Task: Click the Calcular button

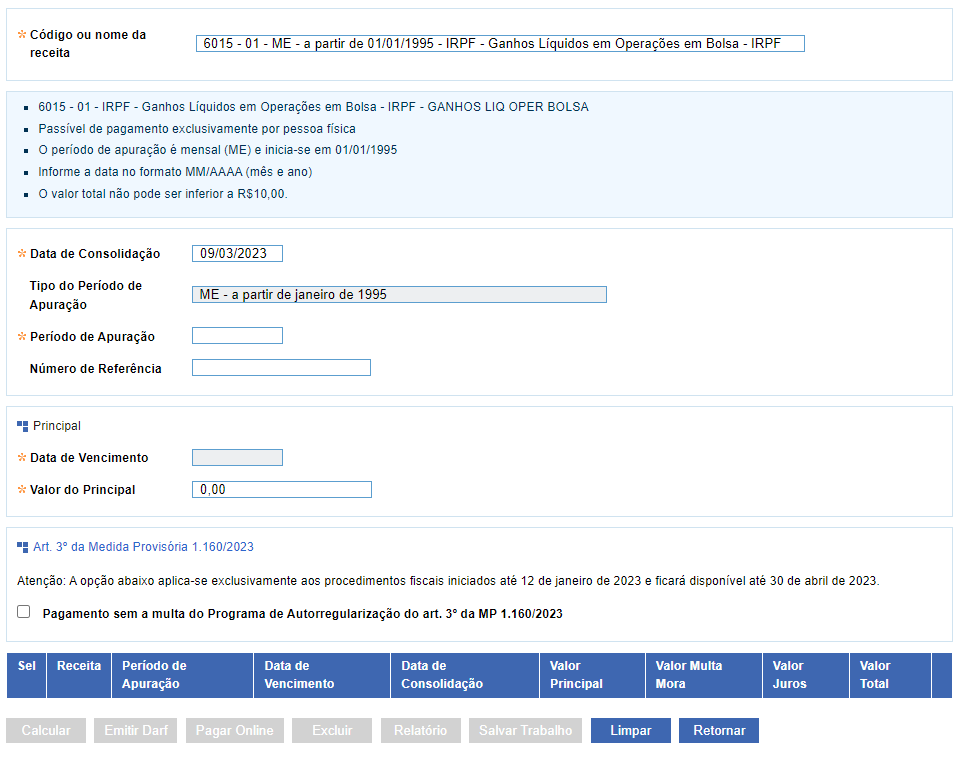Action: point(46,731)
